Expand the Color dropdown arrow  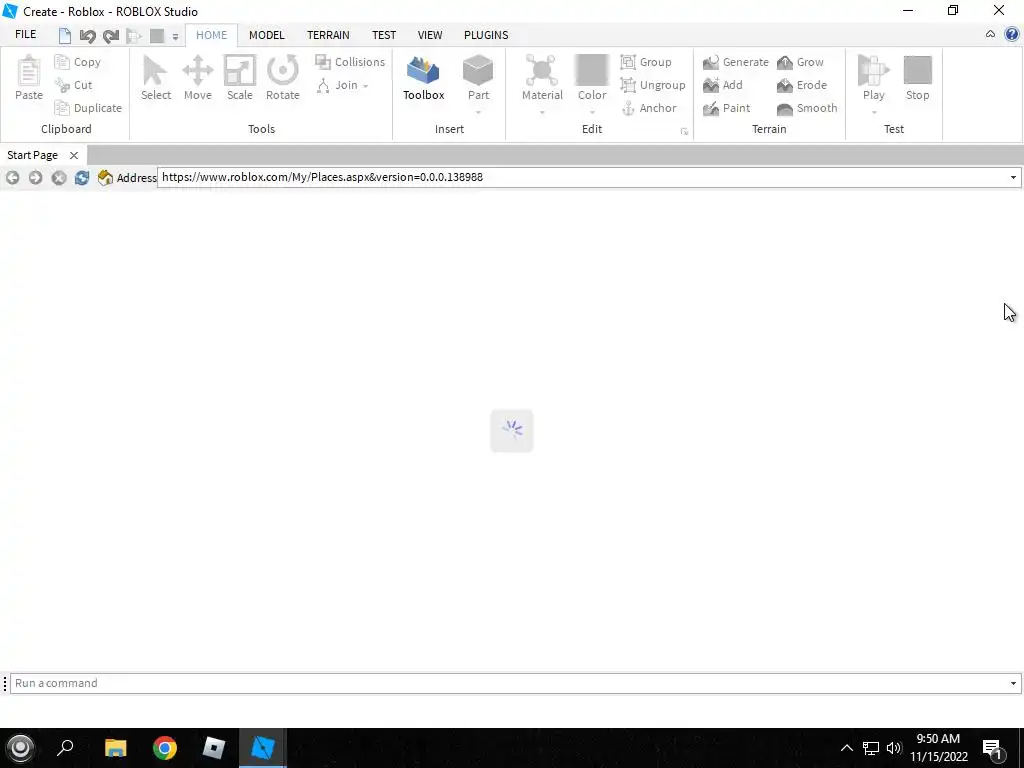pyautogui.click(x=592, y=112)
